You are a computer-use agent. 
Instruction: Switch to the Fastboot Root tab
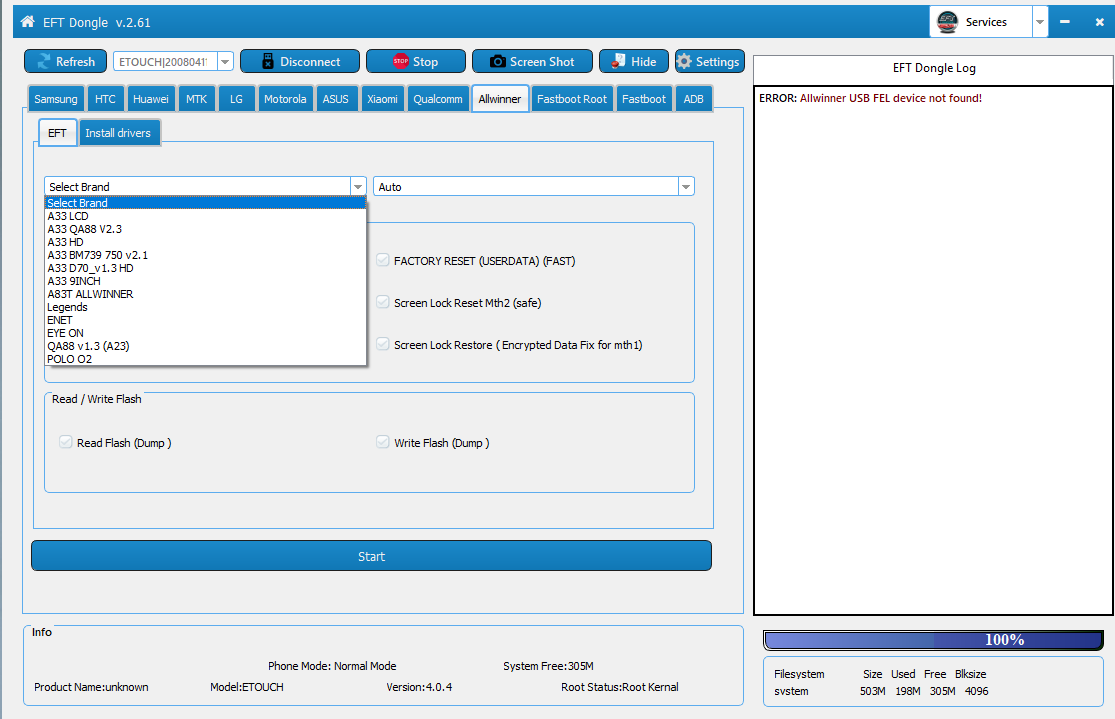click(x=572, y=99)
